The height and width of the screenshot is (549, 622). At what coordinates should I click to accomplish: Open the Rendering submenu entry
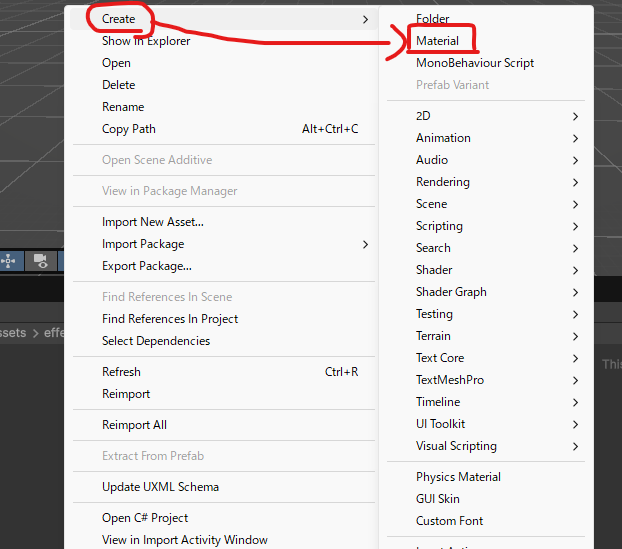[x=443, y=182]
